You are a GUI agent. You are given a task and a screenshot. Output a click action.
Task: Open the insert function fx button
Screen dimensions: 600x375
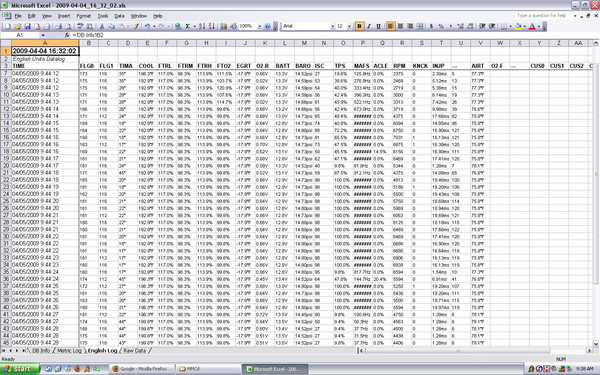pos(67,35)
